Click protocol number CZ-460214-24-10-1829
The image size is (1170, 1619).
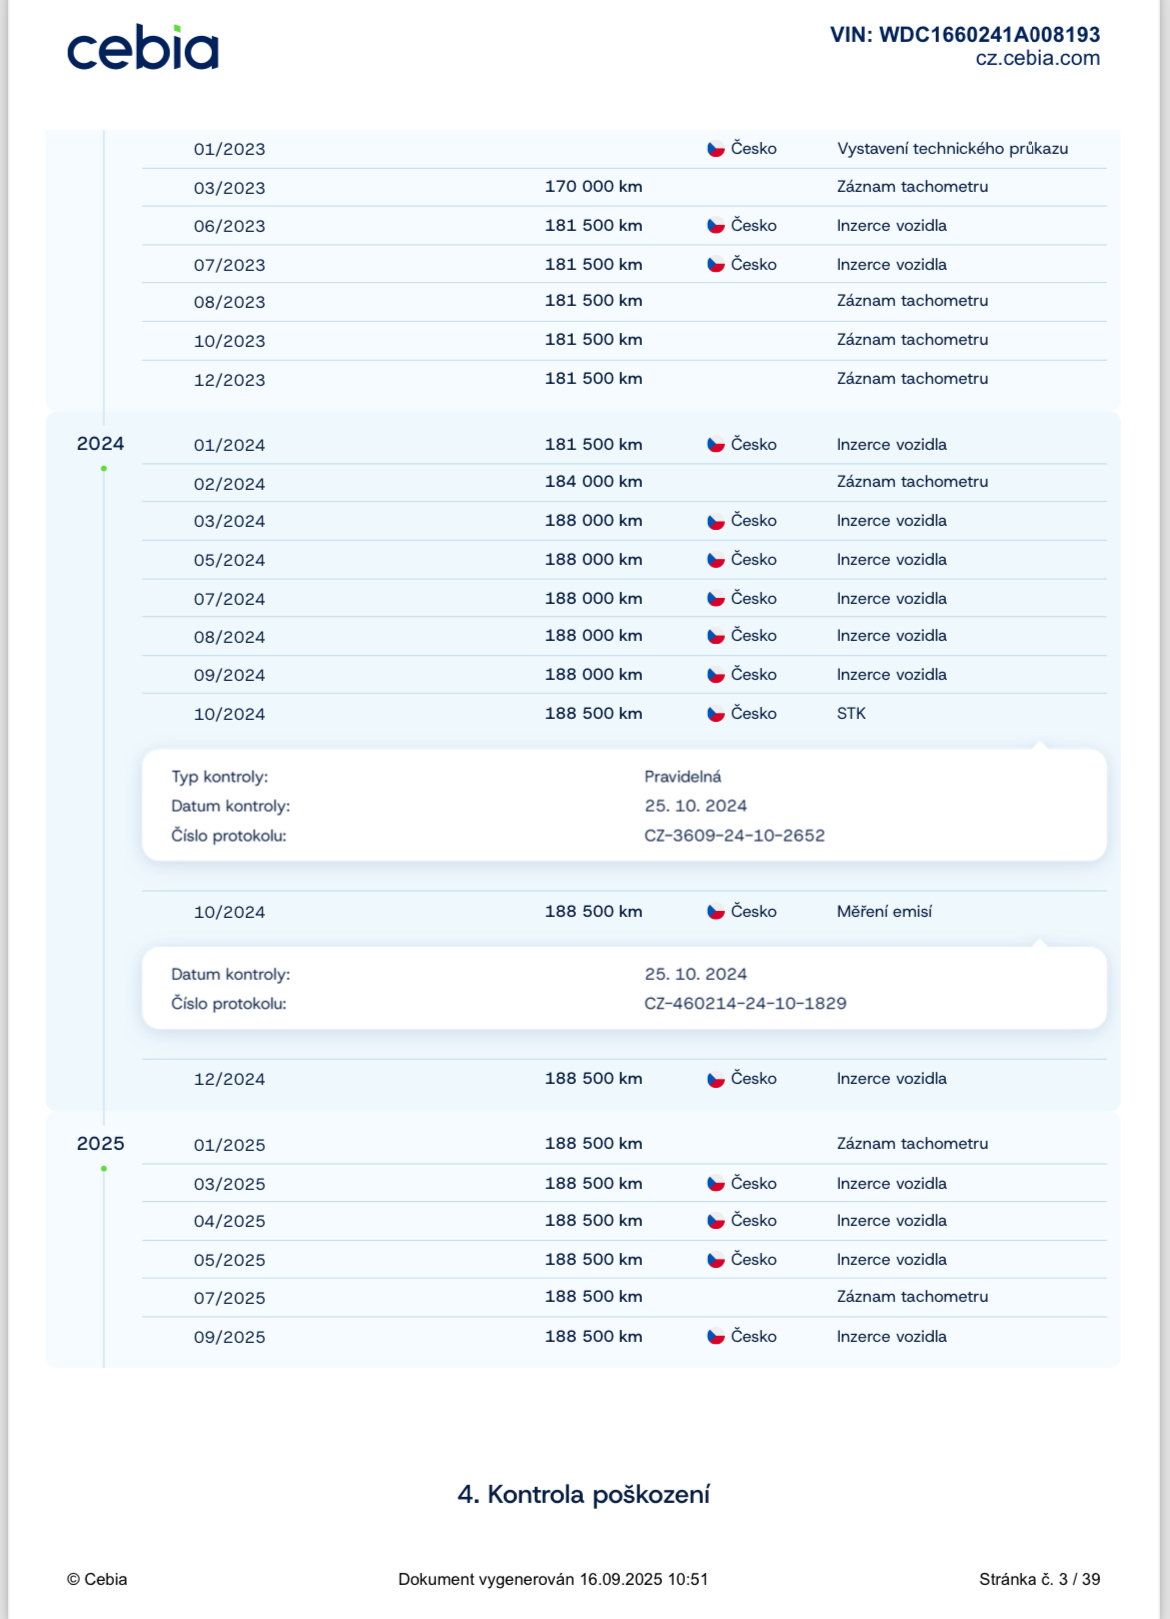tap(745, 1004)
